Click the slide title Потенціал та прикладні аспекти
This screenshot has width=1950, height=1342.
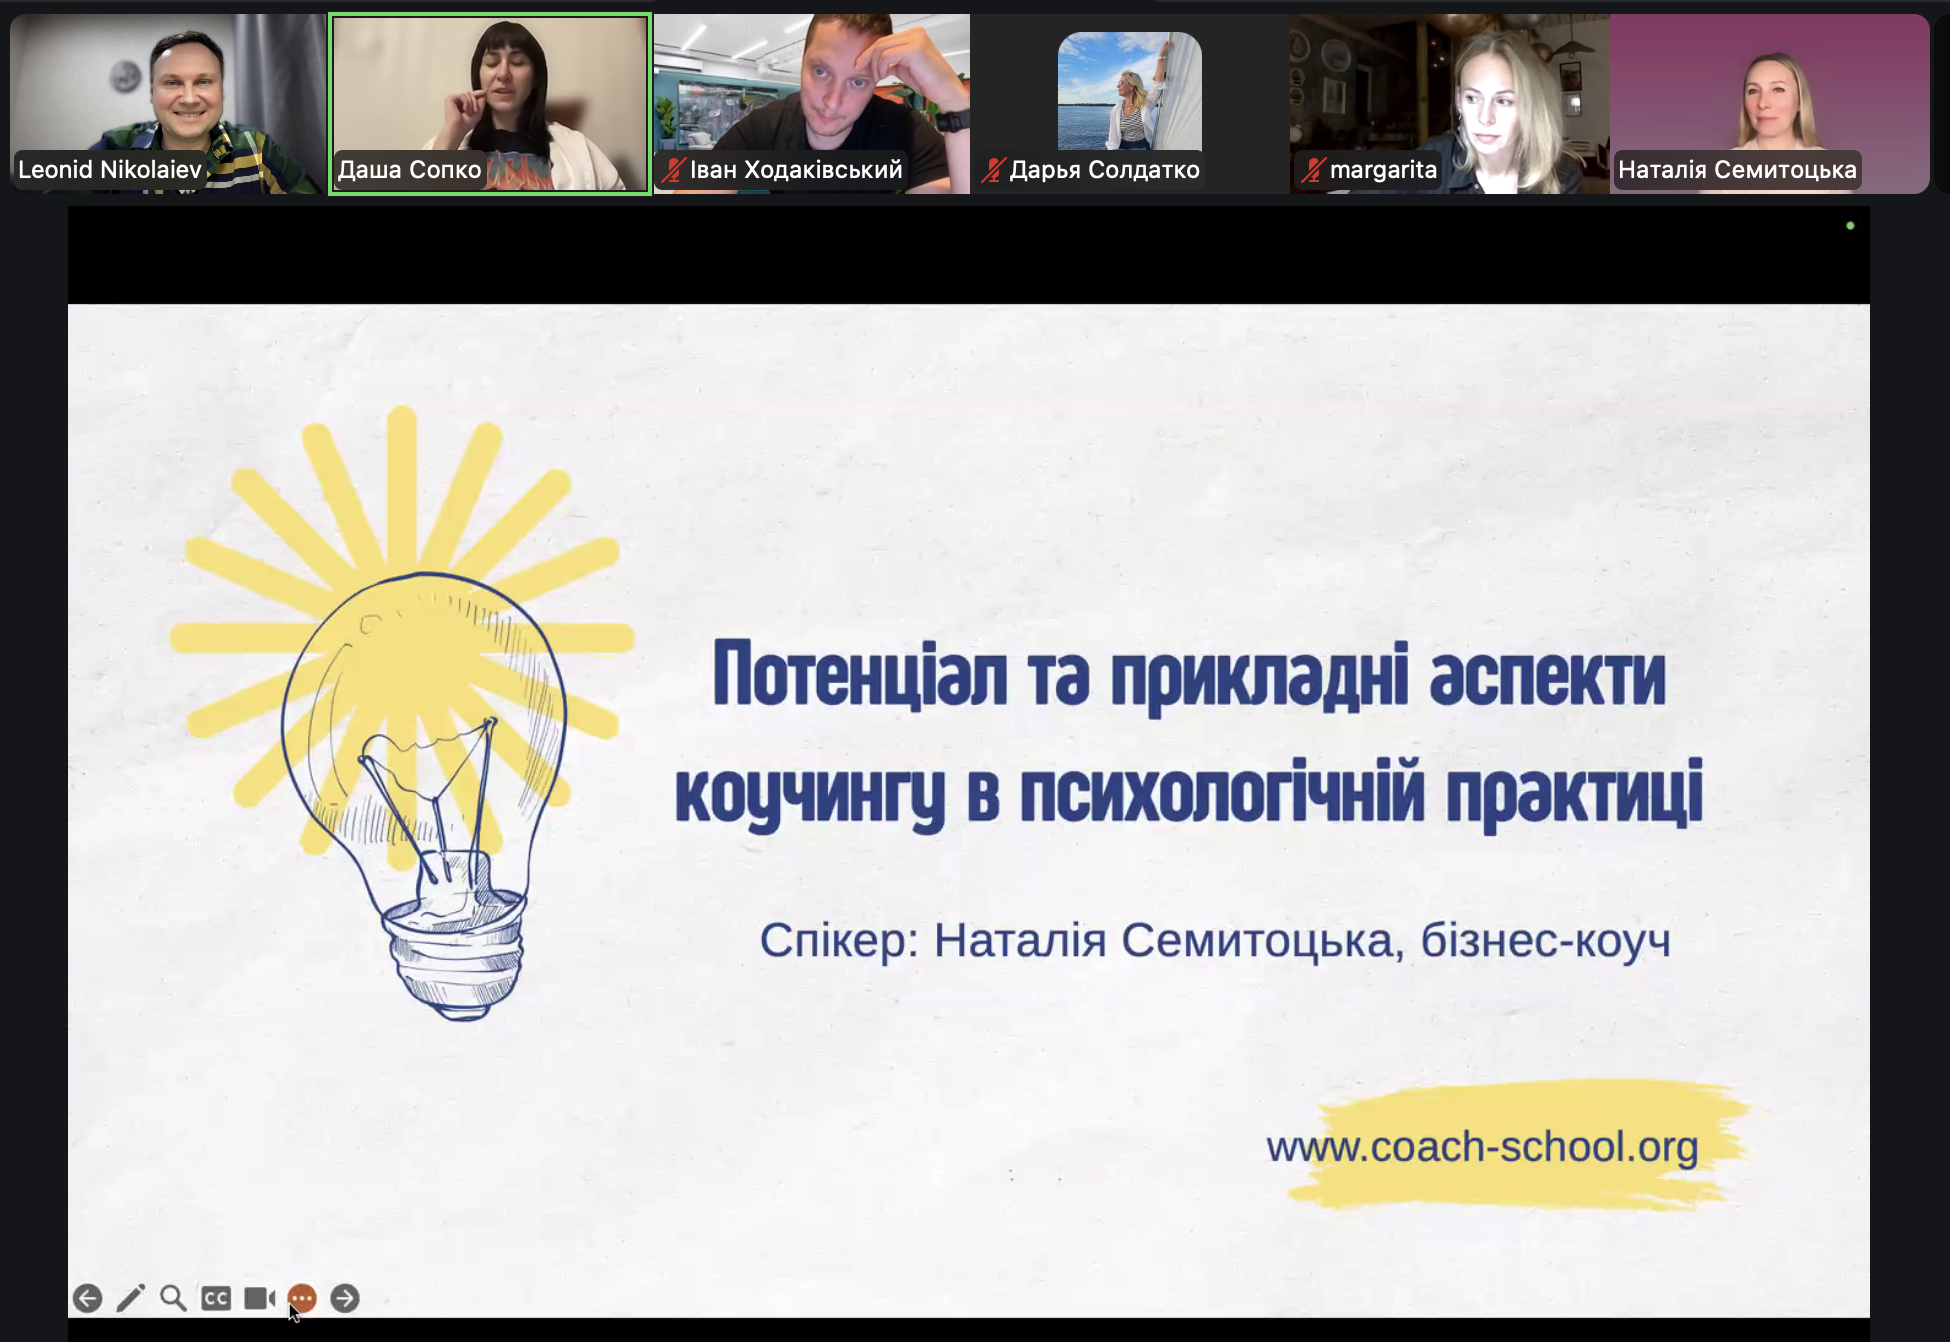(1188, 676)
